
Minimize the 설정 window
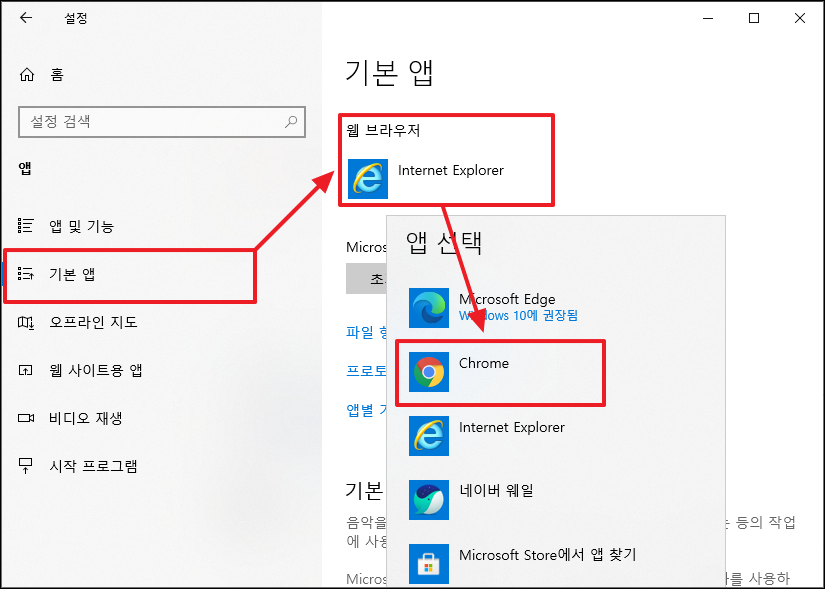[708, 18]
